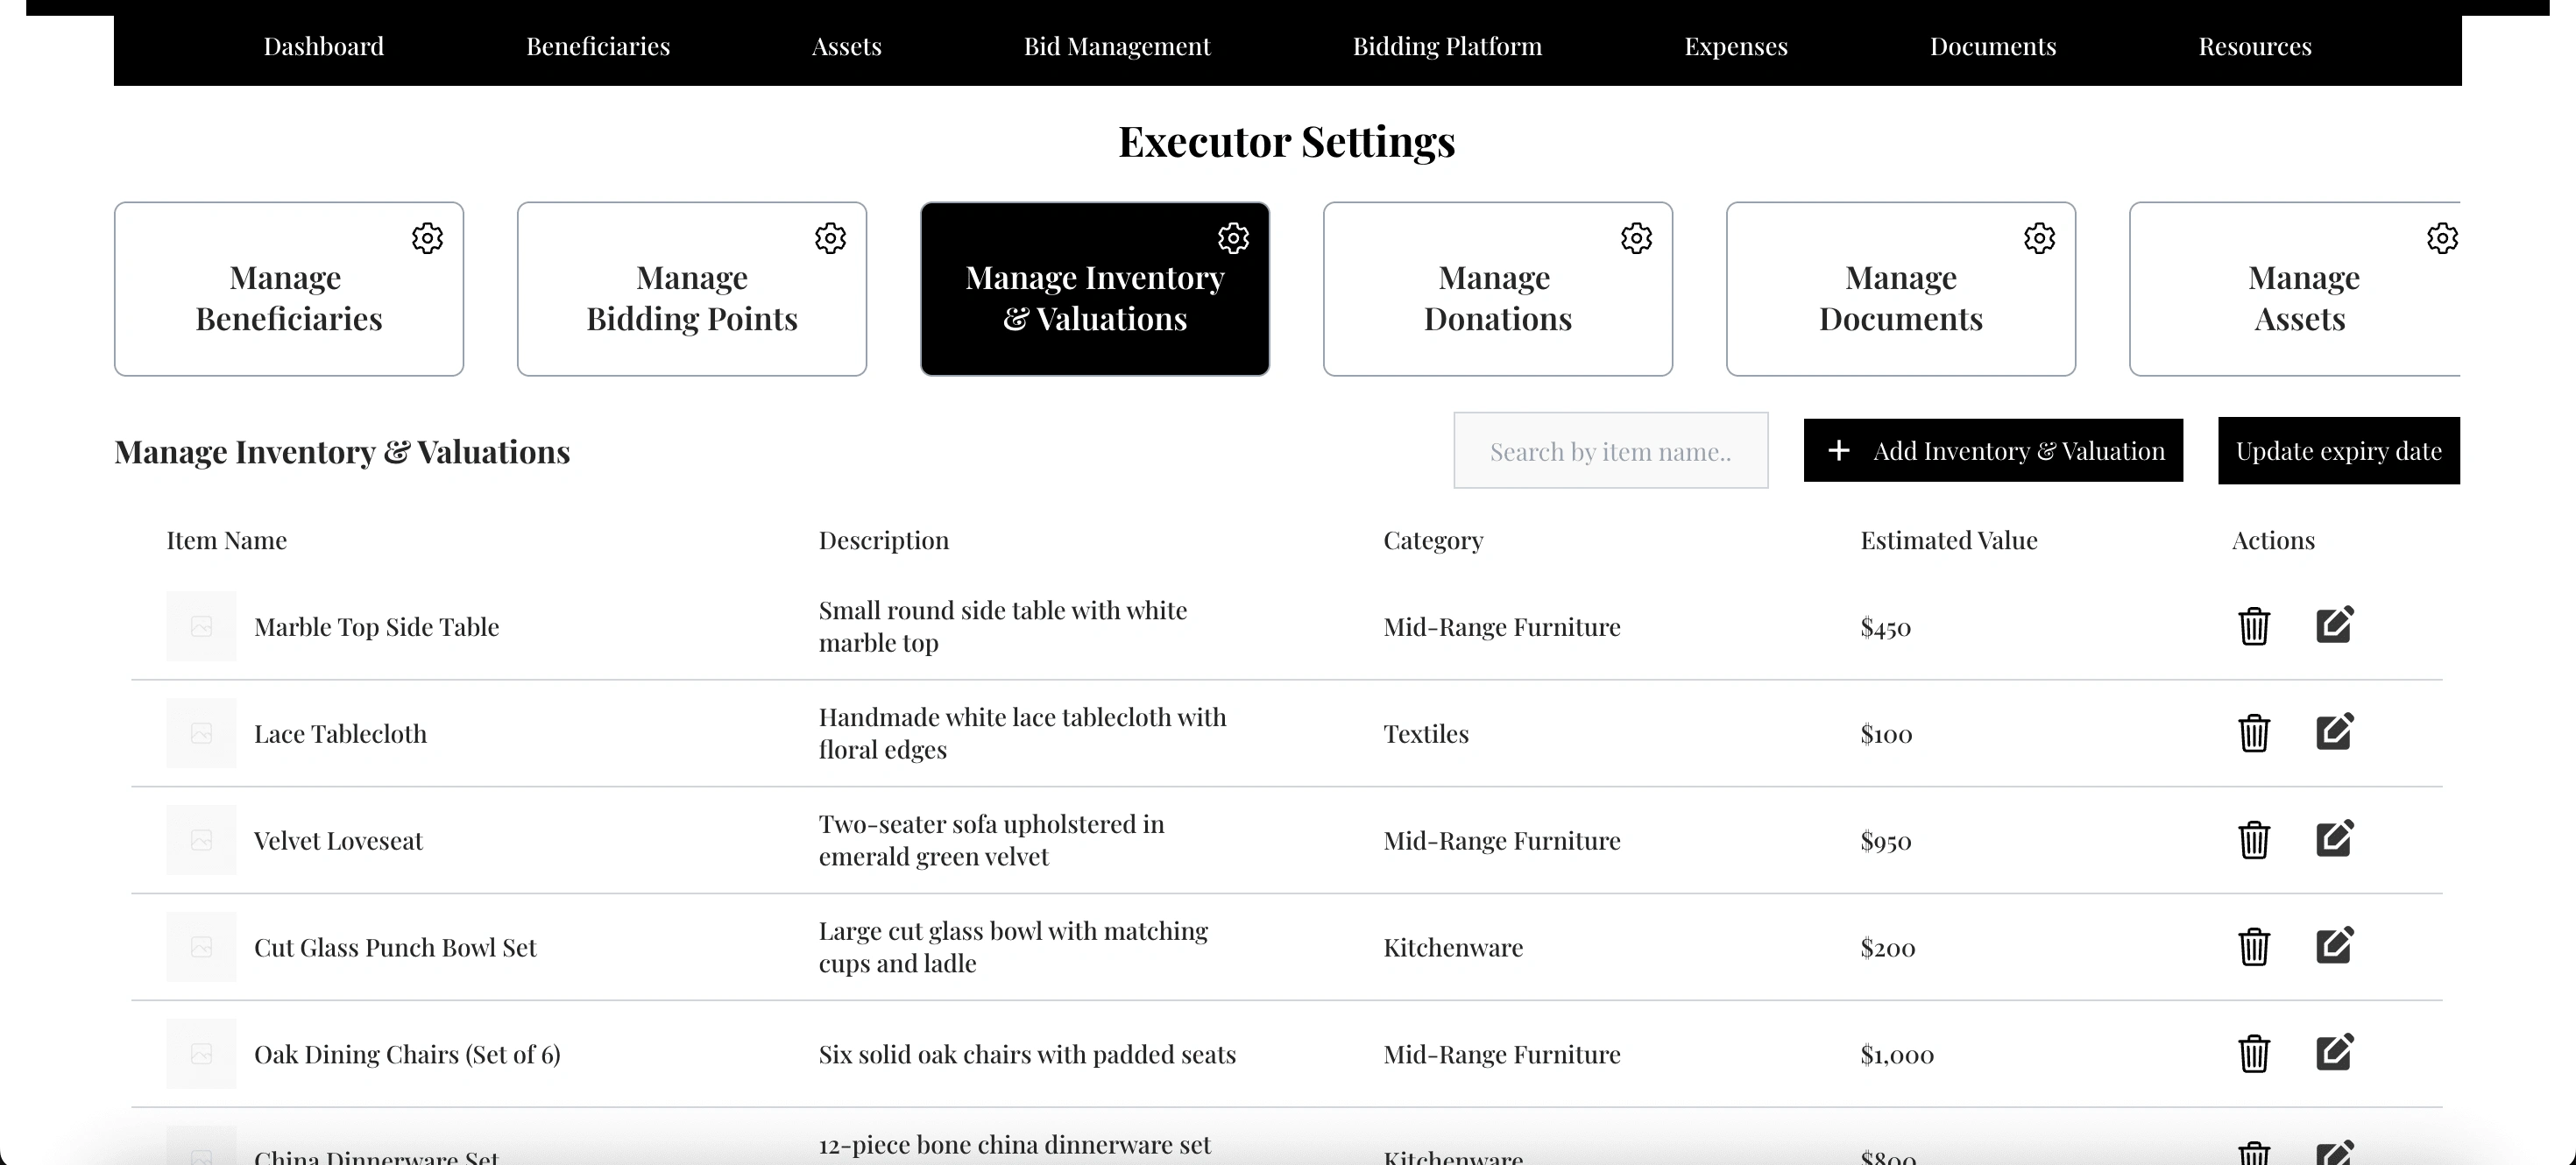Viewport: 2576px width, 1165px height.
Task: Open Documents navigation item
Action: click(x=1992, y=46)
